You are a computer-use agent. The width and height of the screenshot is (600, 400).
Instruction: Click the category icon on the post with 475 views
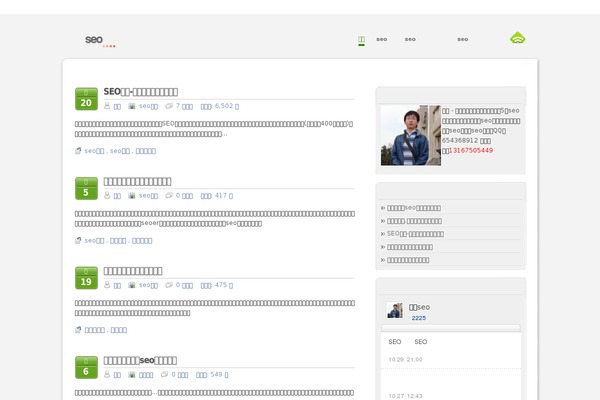coord(132,285)
